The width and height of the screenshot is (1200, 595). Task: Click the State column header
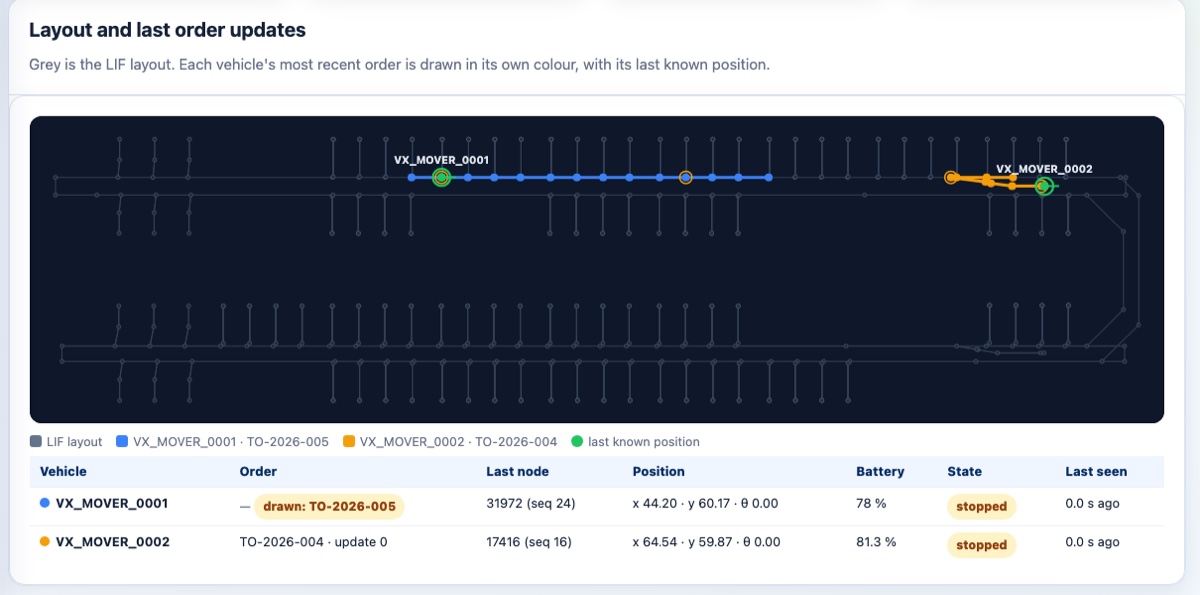[965, 471]
